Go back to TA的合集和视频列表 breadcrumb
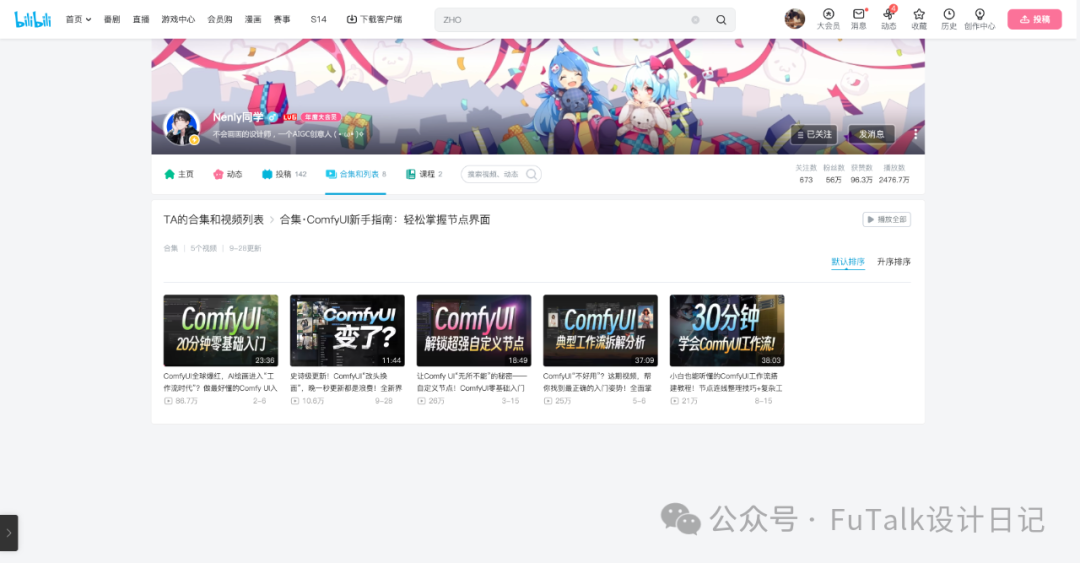This screenshot has height=563, width=1080. click(214, 220)
